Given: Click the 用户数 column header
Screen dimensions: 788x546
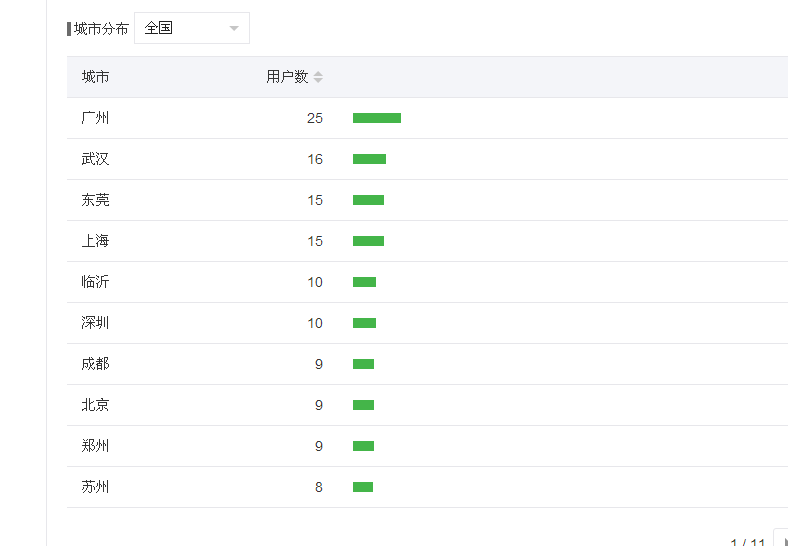Looking at the screenshot, I should 287,77.
